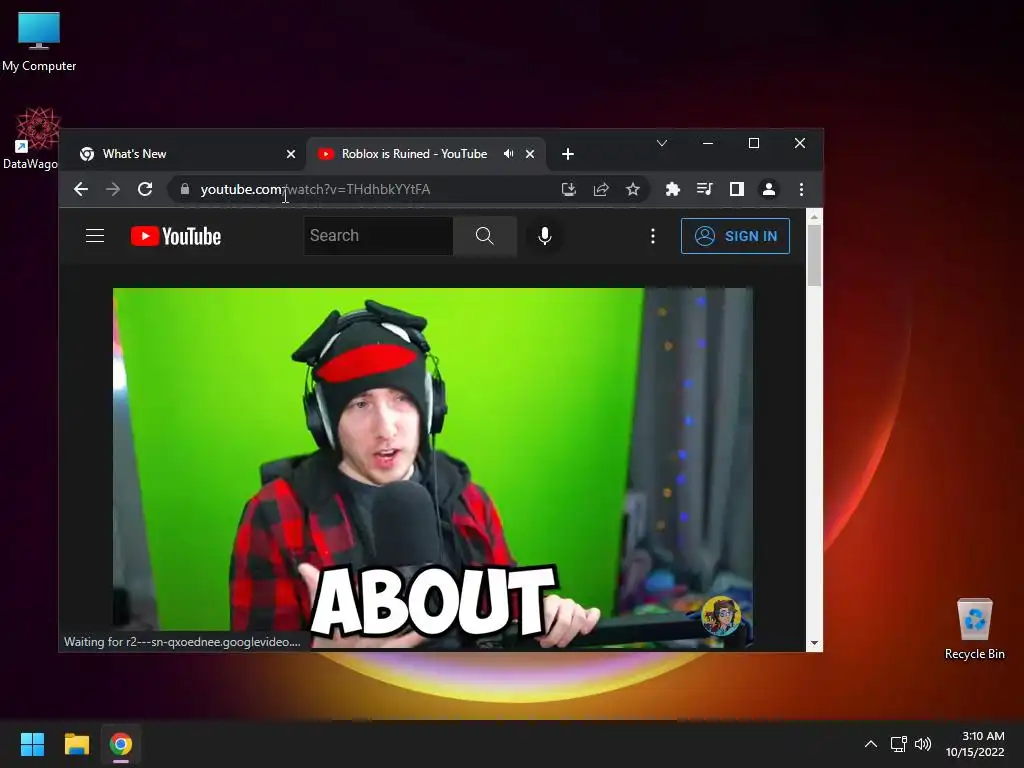Screen dimensions: 1024x768
Task: View site information via the lock icon
Action: tap(185, 189)
